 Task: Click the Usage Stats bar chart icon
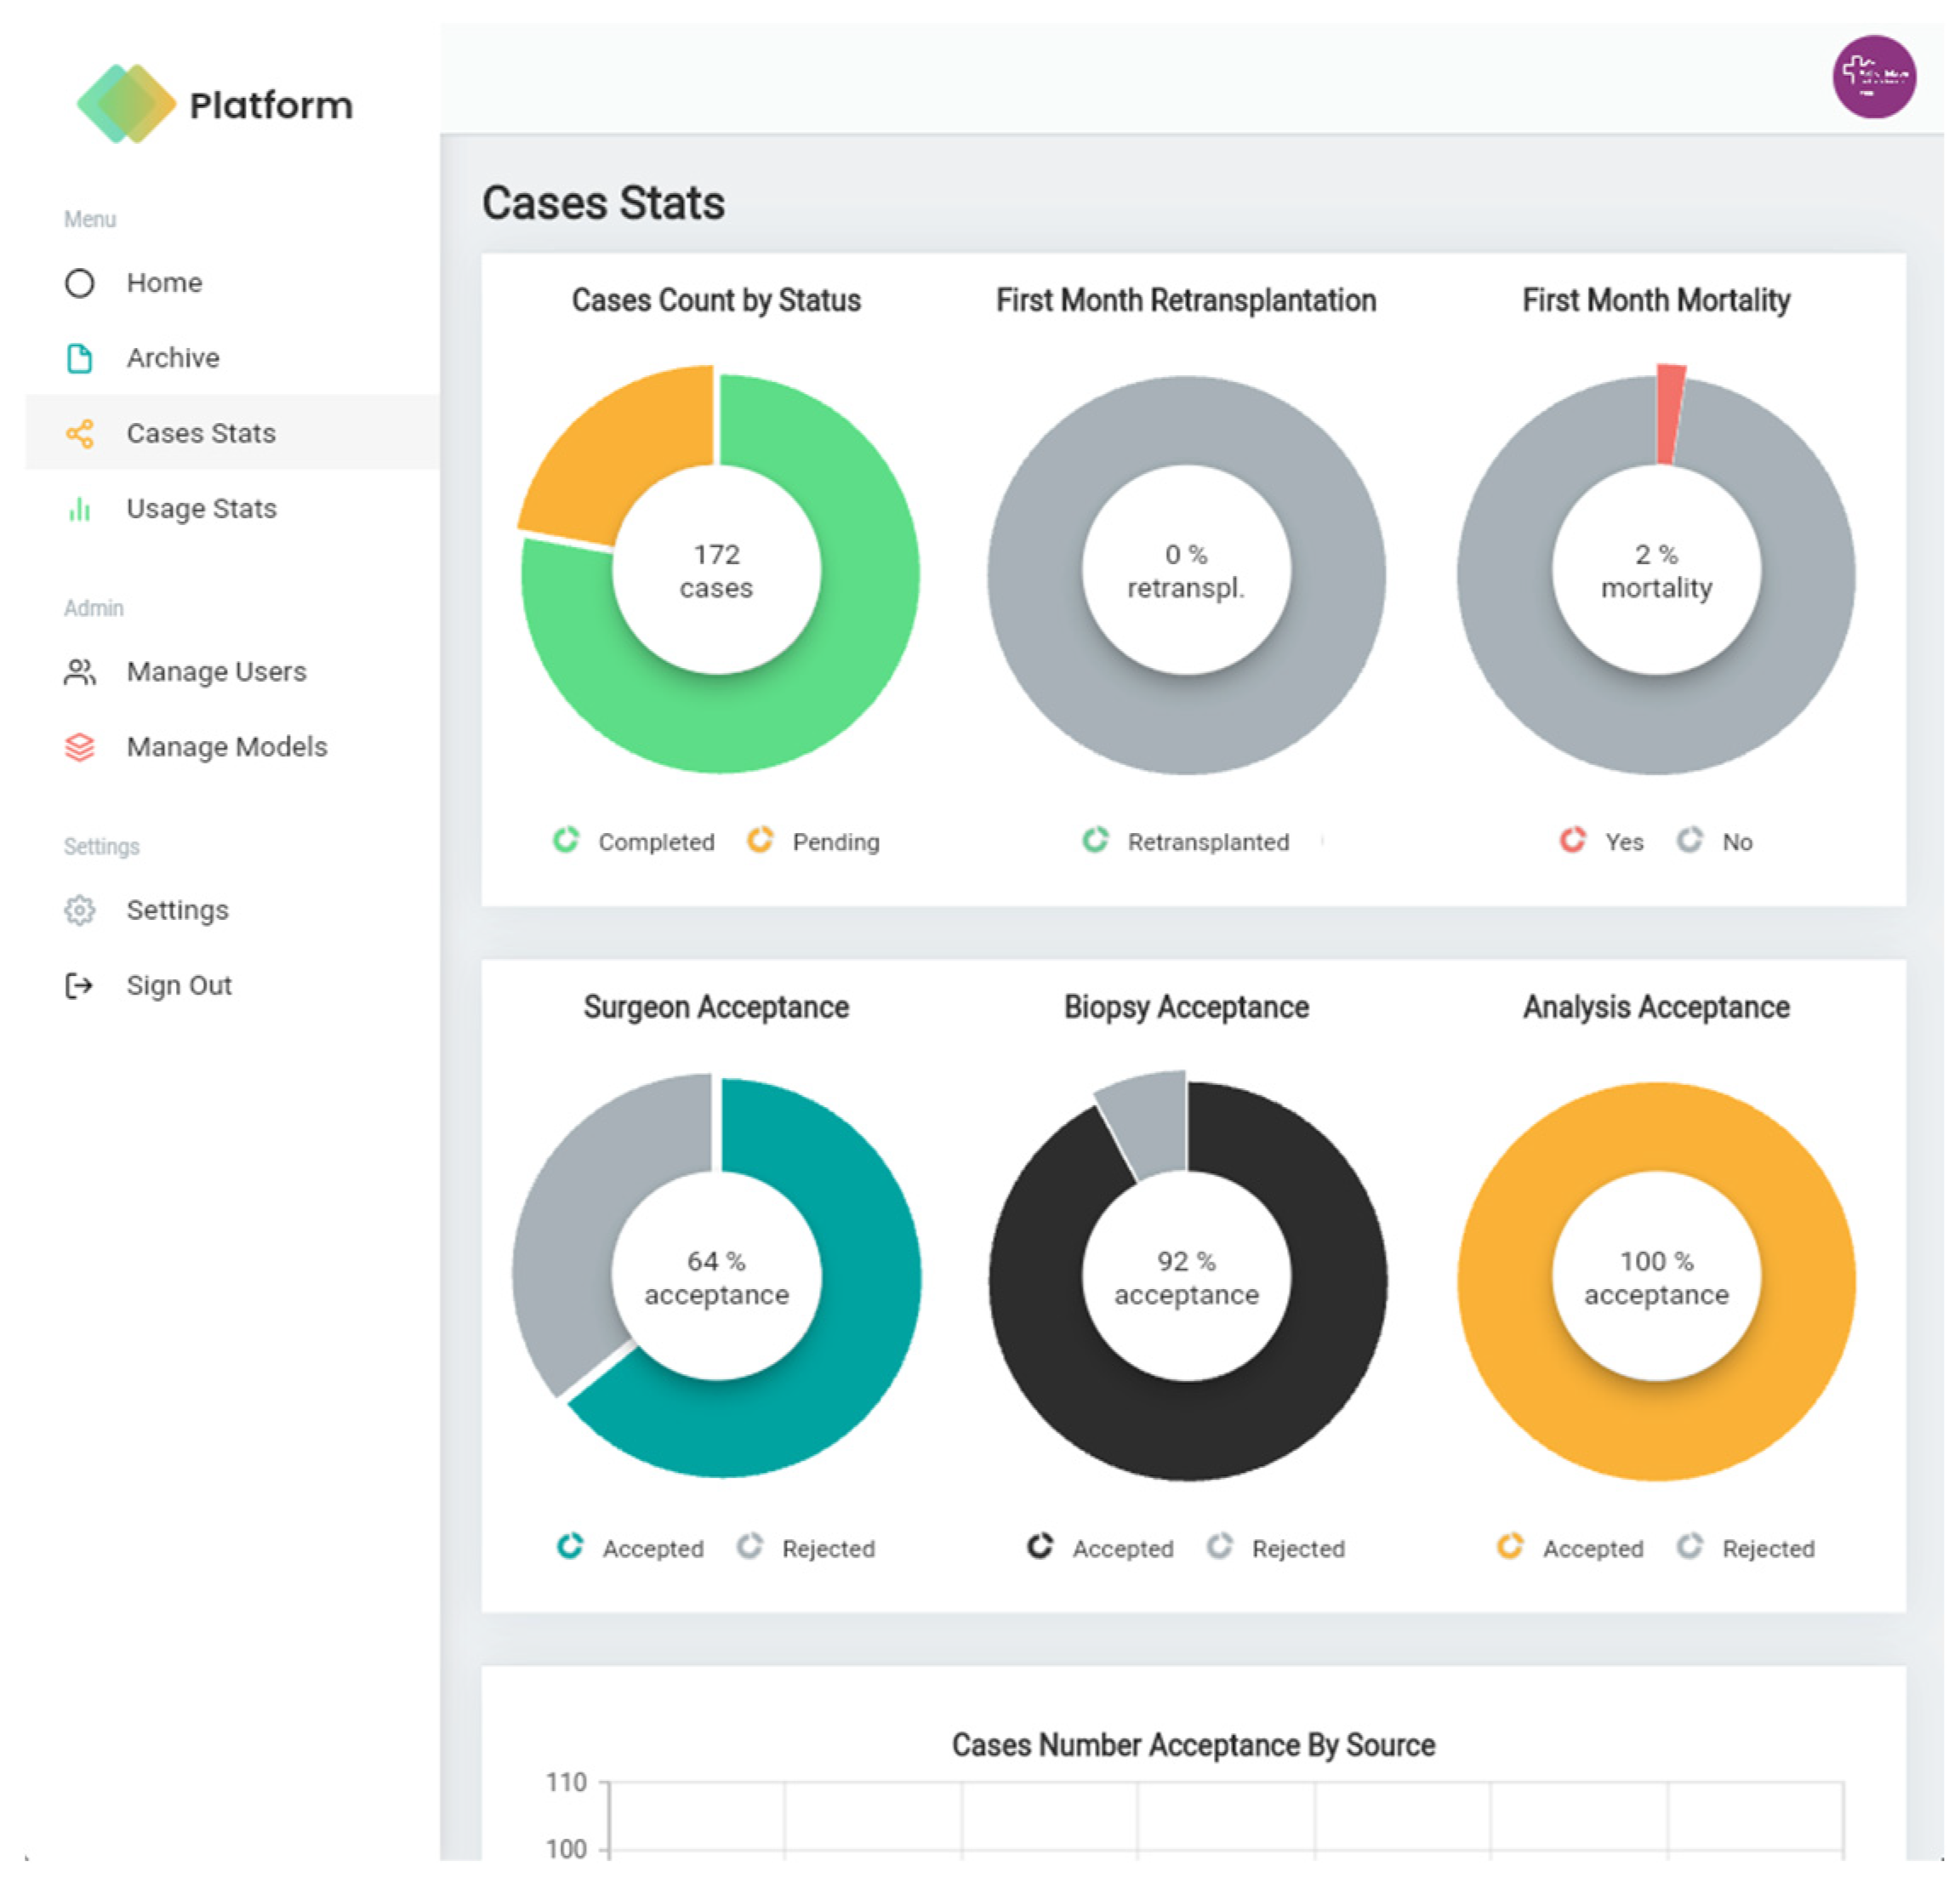tap(80, 509)
